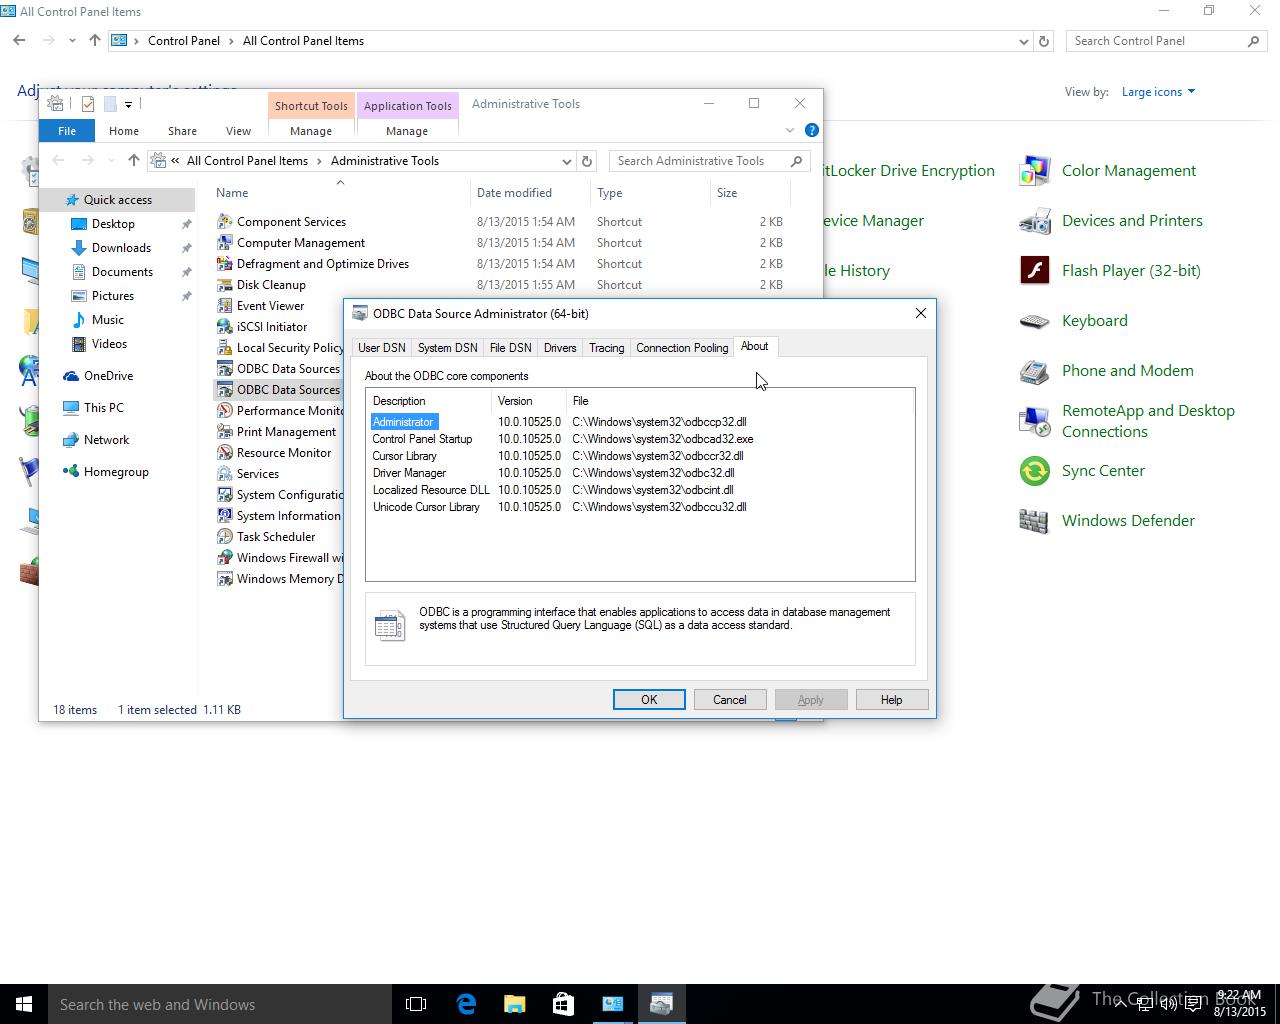Open the Color Management link
The width and height of the screenshot is (1280, 1024).
(1128, 171)
